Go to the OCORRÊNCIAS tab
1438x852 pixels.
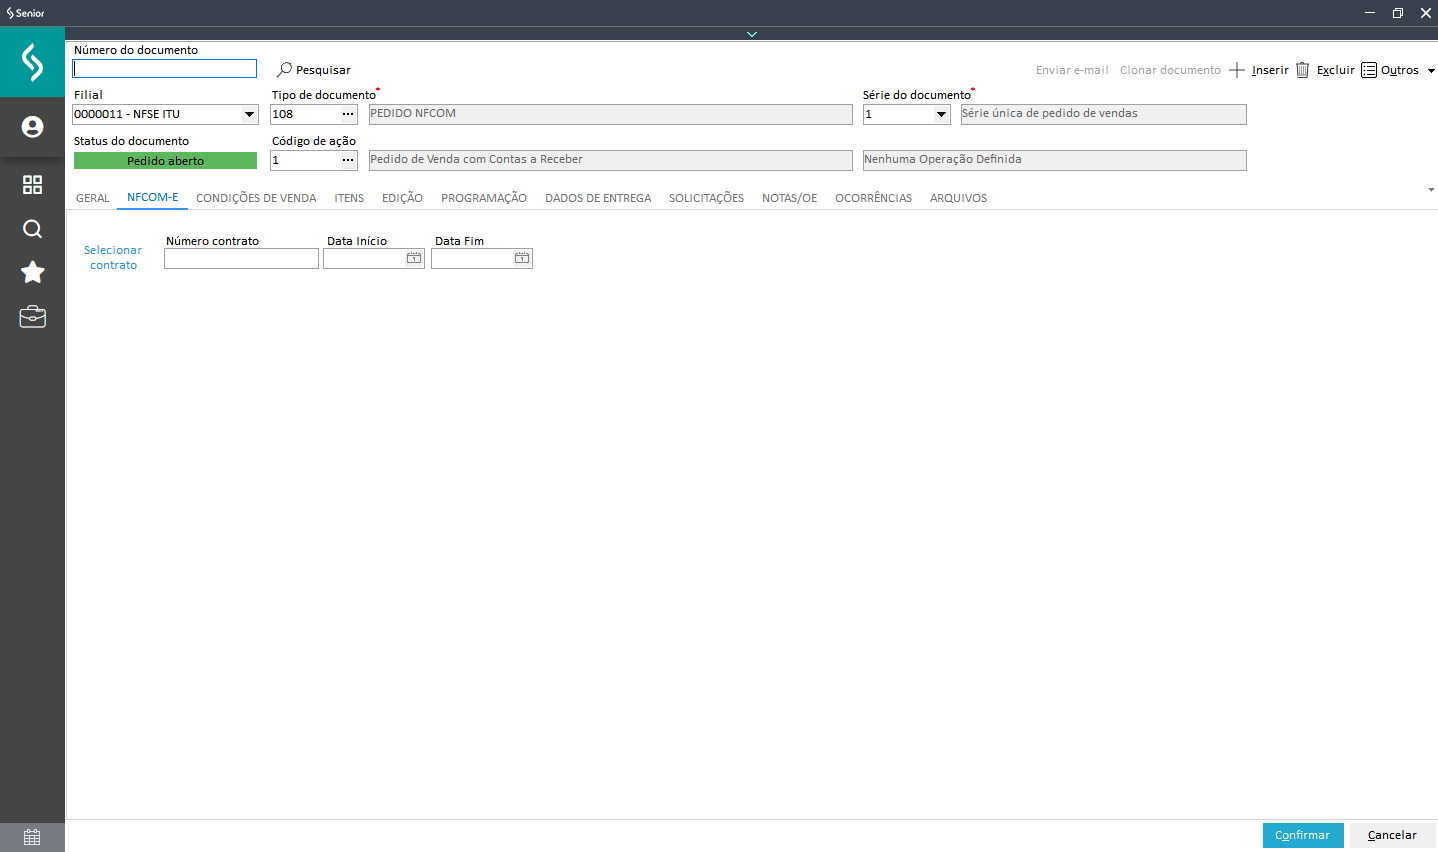pos(873,198)
